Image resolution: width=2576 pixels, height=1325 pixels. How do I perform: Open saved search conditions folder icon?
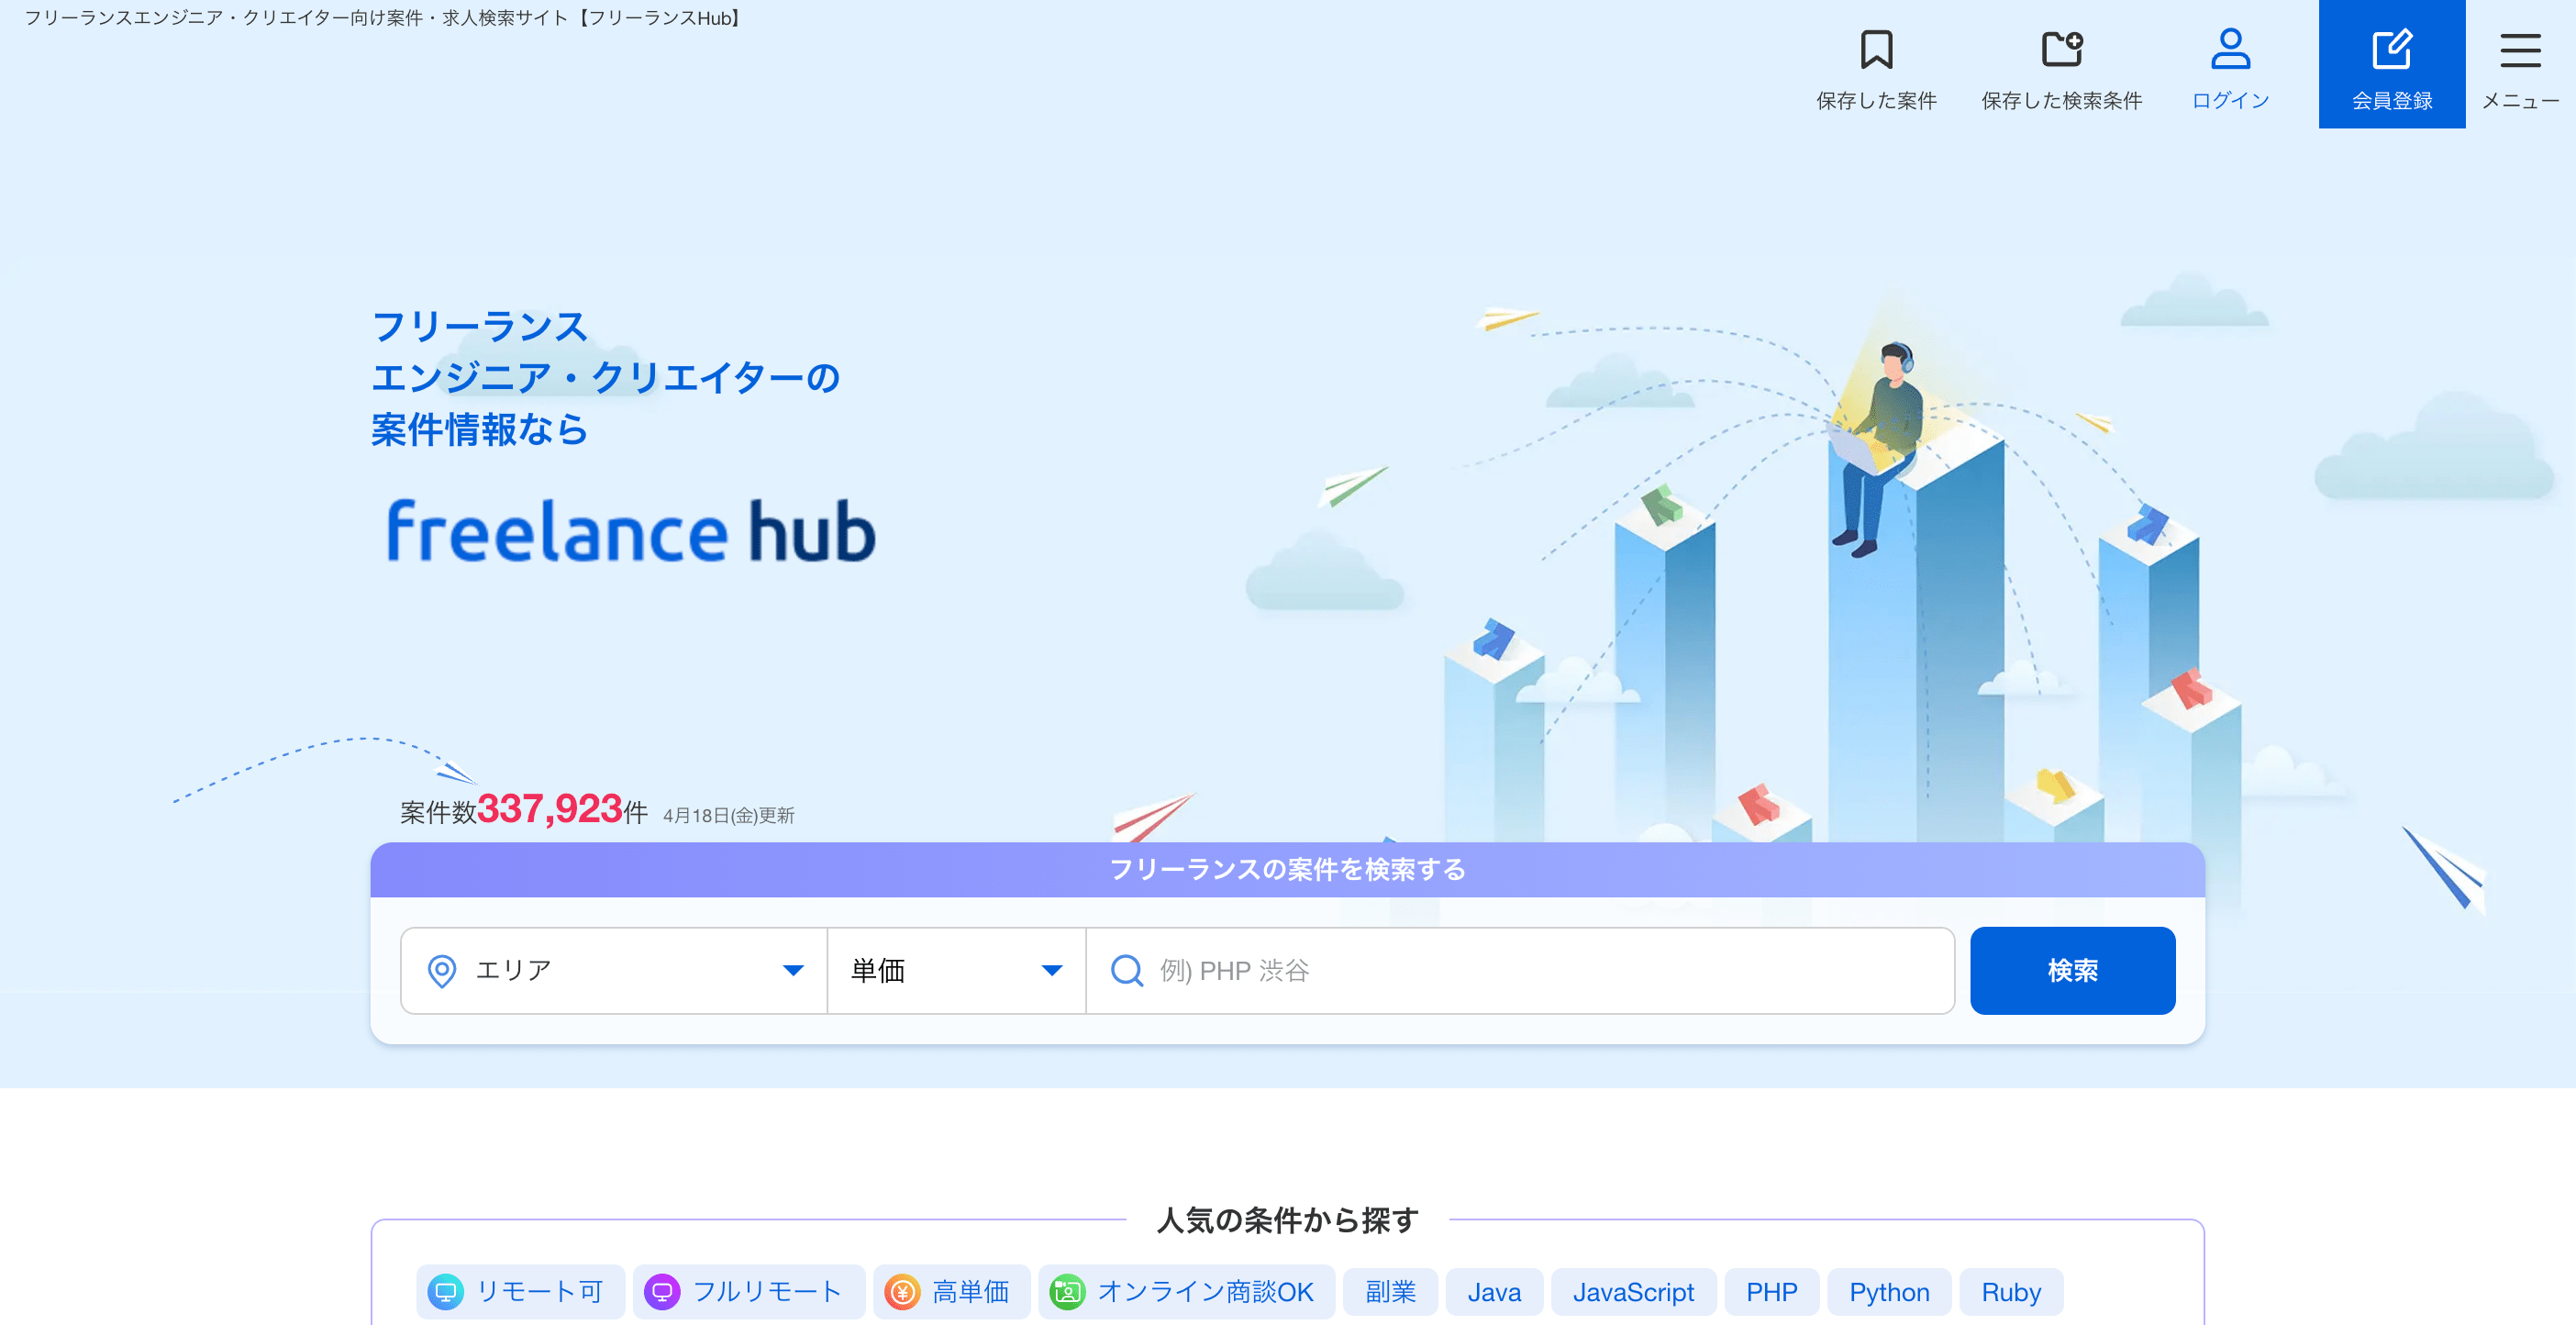pyautogui.click(x=2062, y=49)
